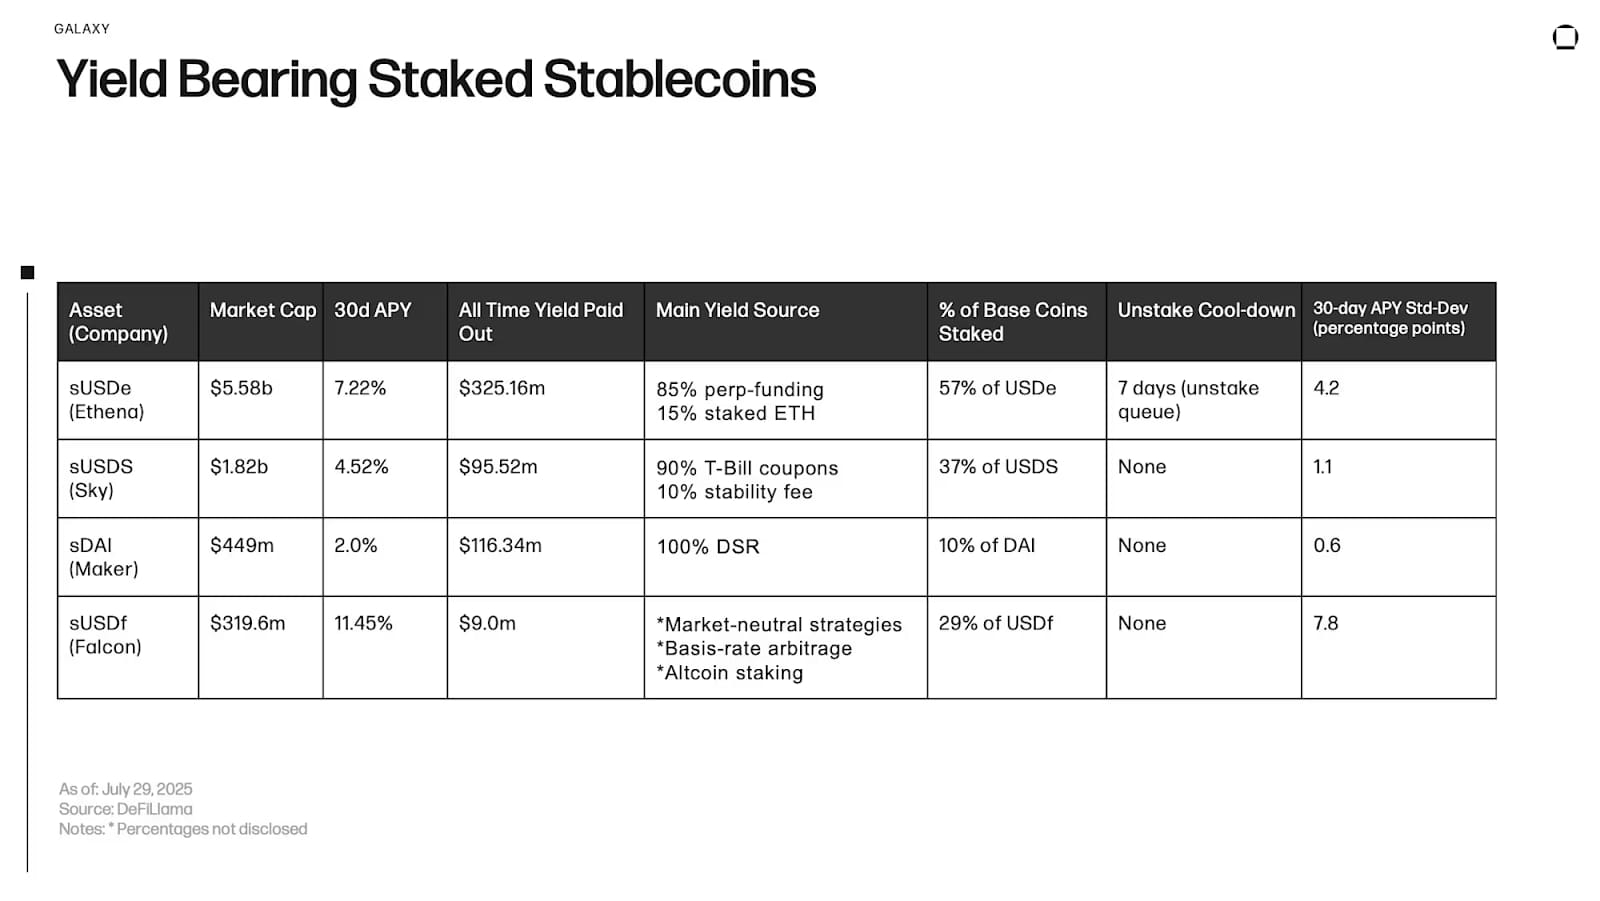Screen dimensions: 1600x901
Task: Select the 11.45% APY value
Action: coord(363,624)
